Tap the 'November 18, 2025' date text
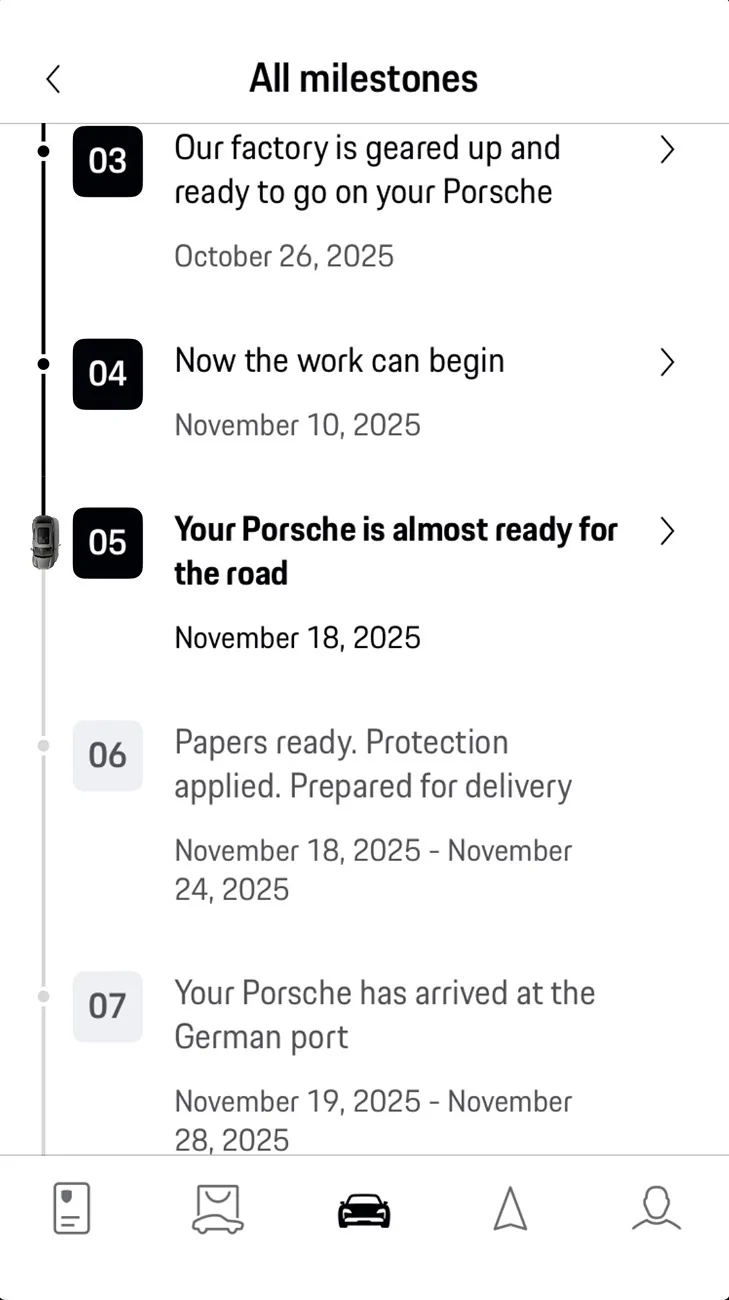Image resolution: width=729 pixels, height=1300 pixels. pyautogui.click(x=296, y=637)
